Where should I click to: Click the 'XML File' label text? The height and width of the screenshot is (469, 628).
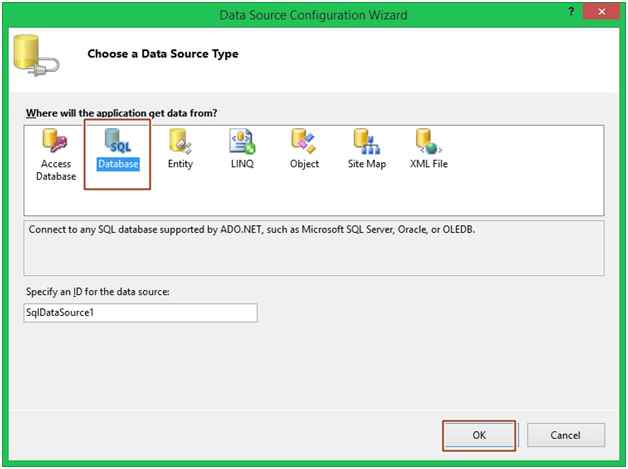(427, 164)
